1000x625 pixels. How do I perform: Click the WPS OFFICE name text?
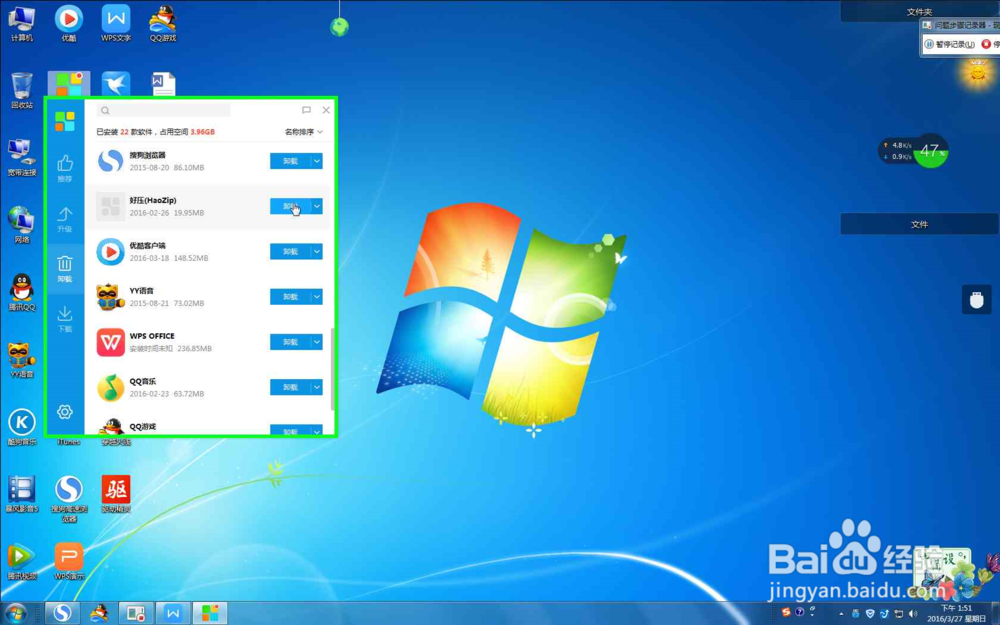point(152,336)
